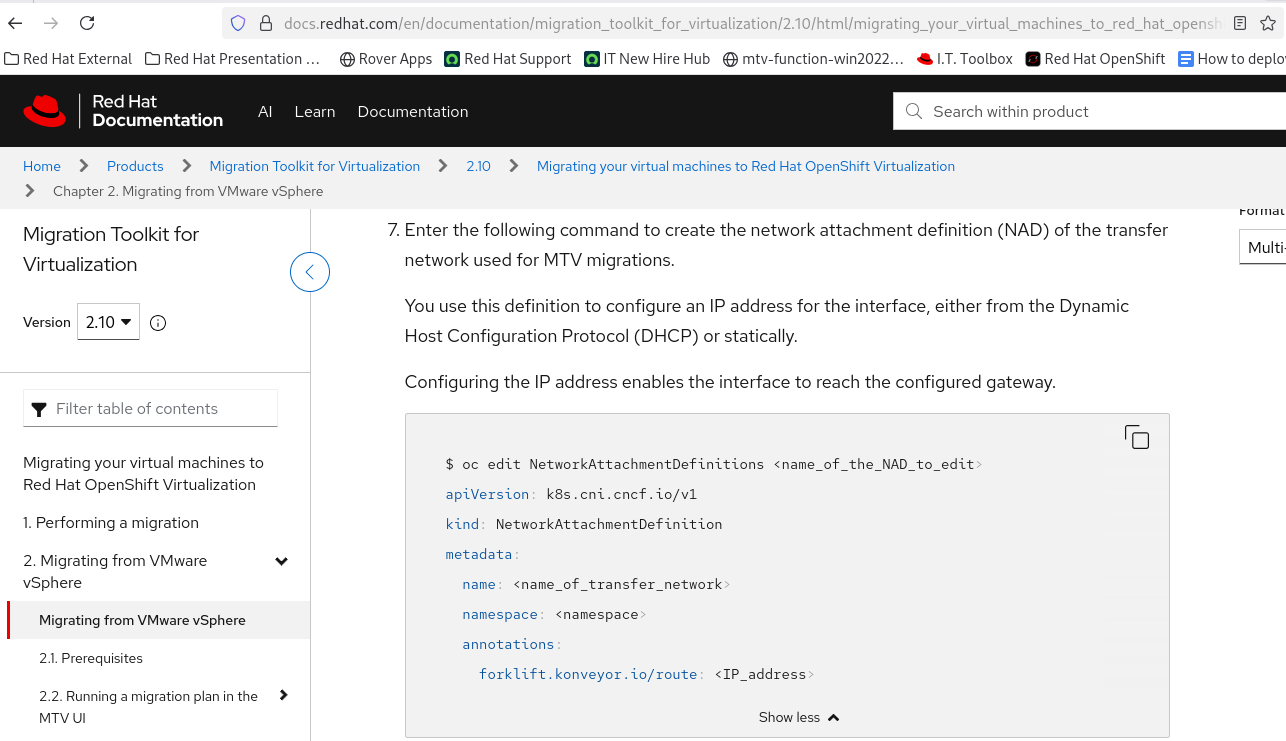Image resolution: width=1286 pixels, height=741 pixels.
Task: Collapse the code block with Show less
Action: point(798,717)
